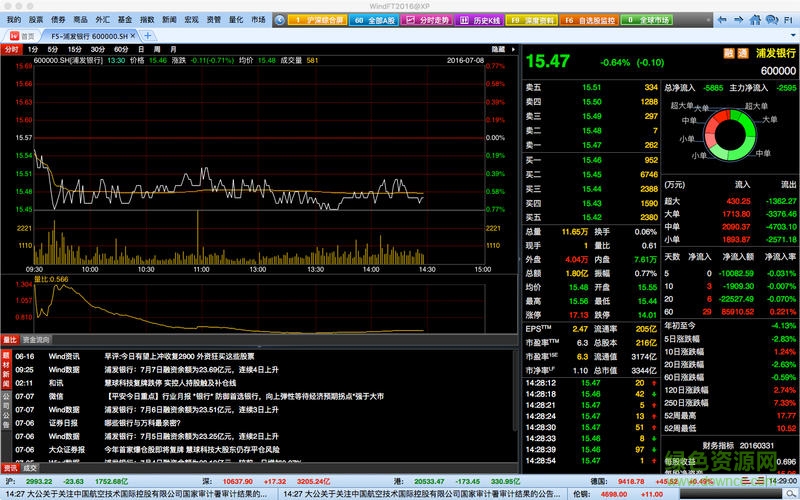Select the 日 daily chart period

(141, 49)
